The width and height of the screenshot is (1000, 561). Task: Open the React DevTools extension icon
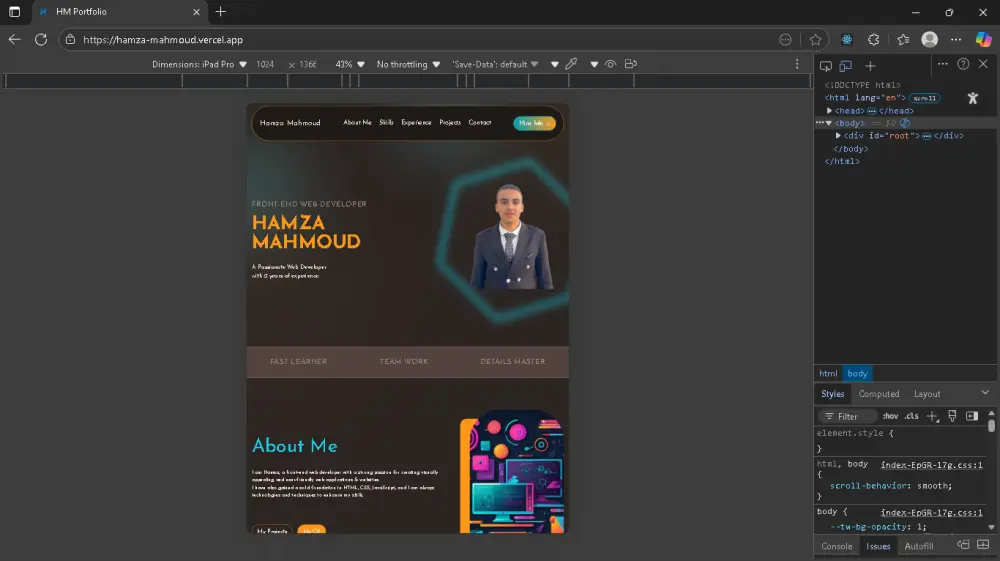point(846,40)
